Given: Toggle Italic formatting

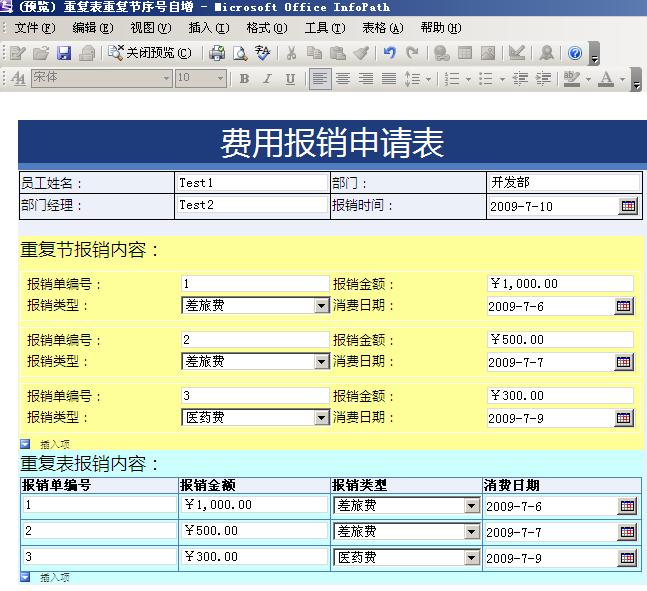Looking at the screenshot, I should (x=267, y=79).
